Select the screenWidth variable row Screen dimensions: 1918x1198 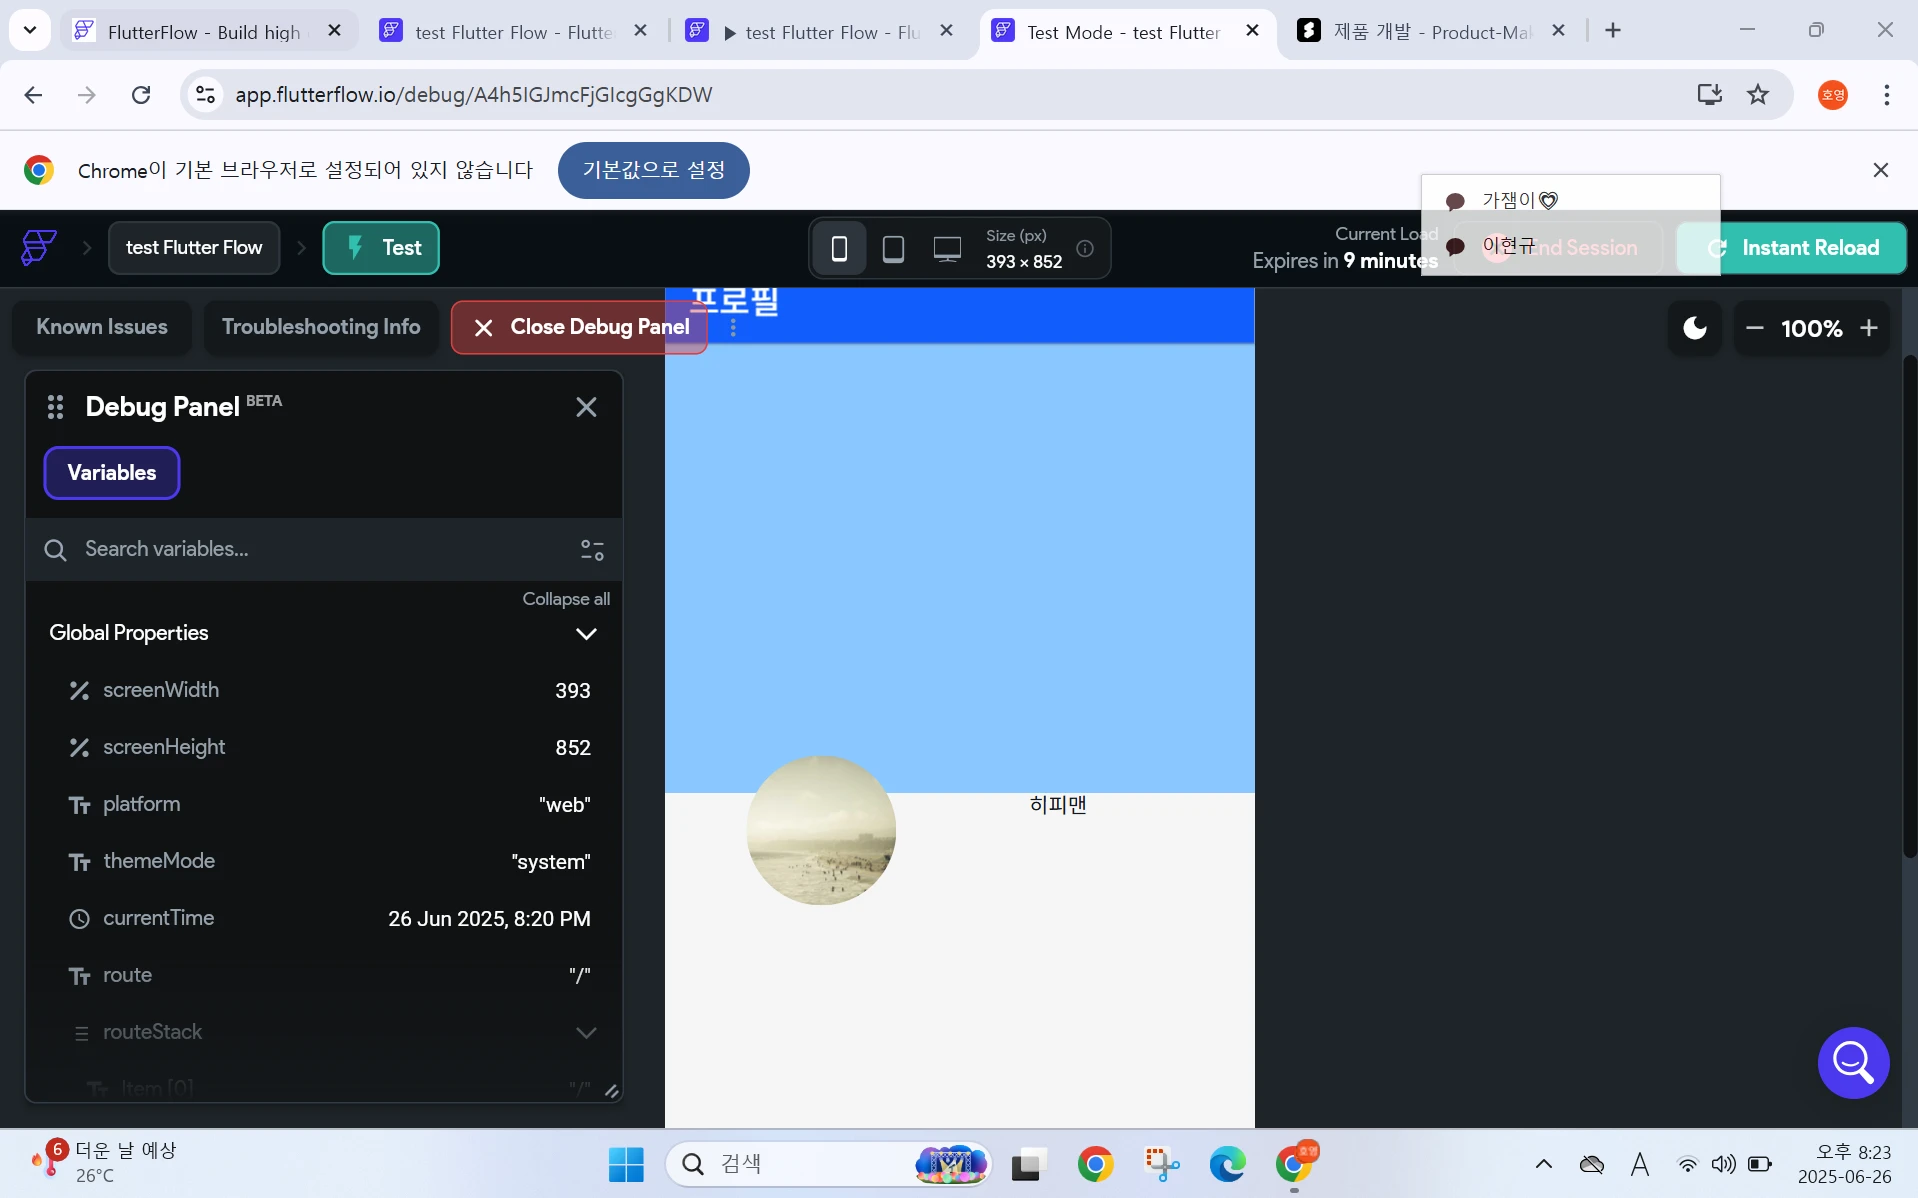324,690
